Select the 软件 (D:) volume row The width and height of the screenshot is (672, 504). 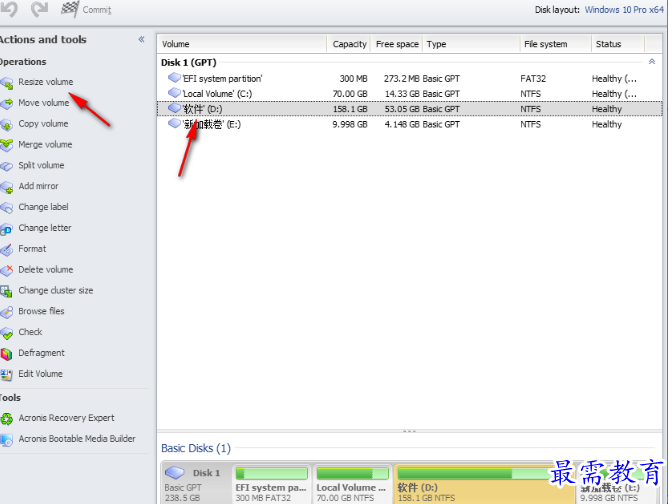[409, 109]
